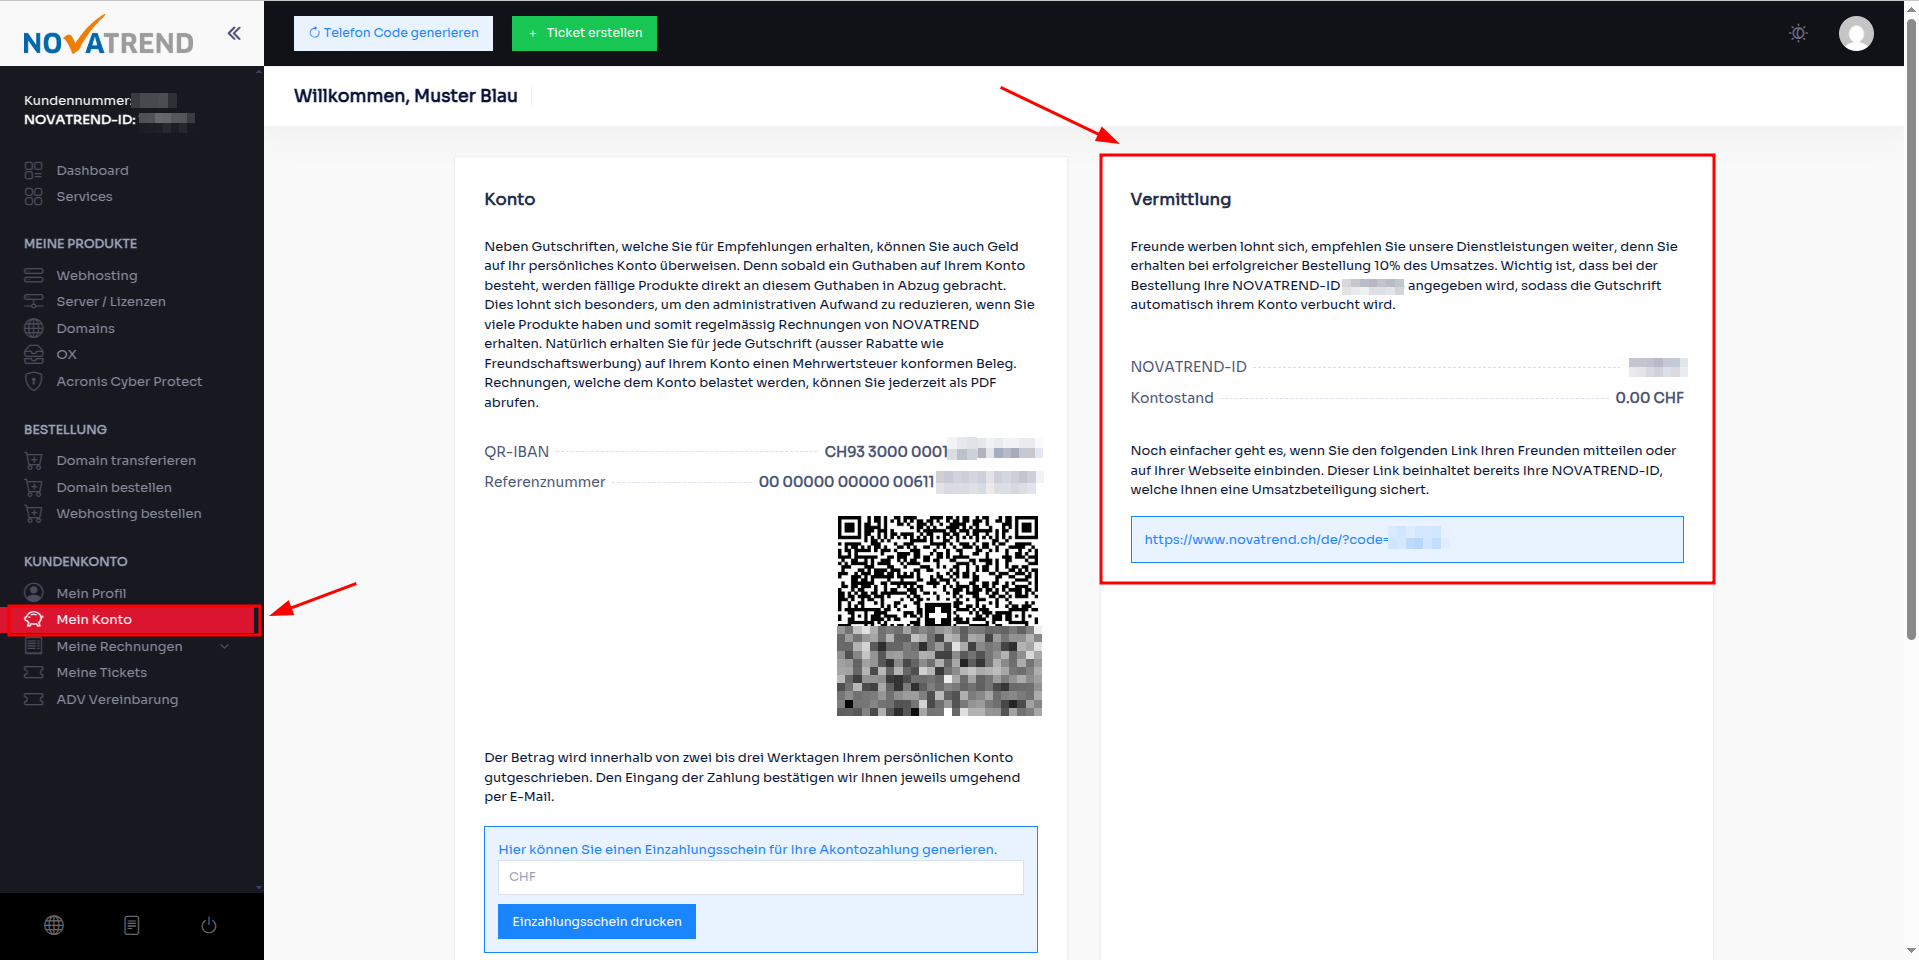The height and width of the screenshot is (960, 1919).
Task: Collapse the sidebar with the double-chevron icon
Action: 234,33
